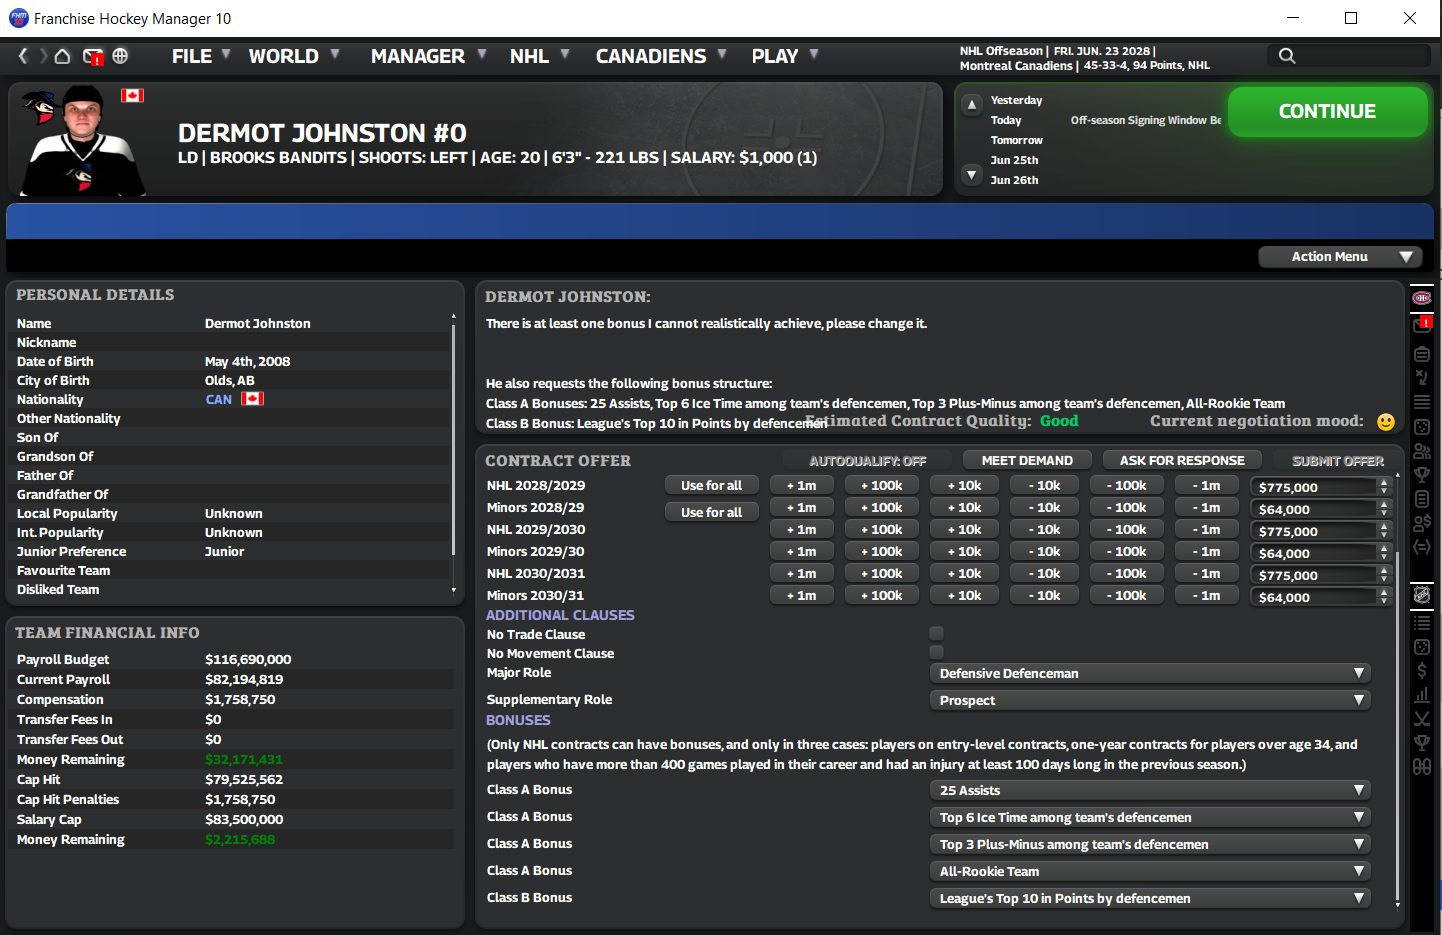Check the No Movement Clause box

click(937, 652)
